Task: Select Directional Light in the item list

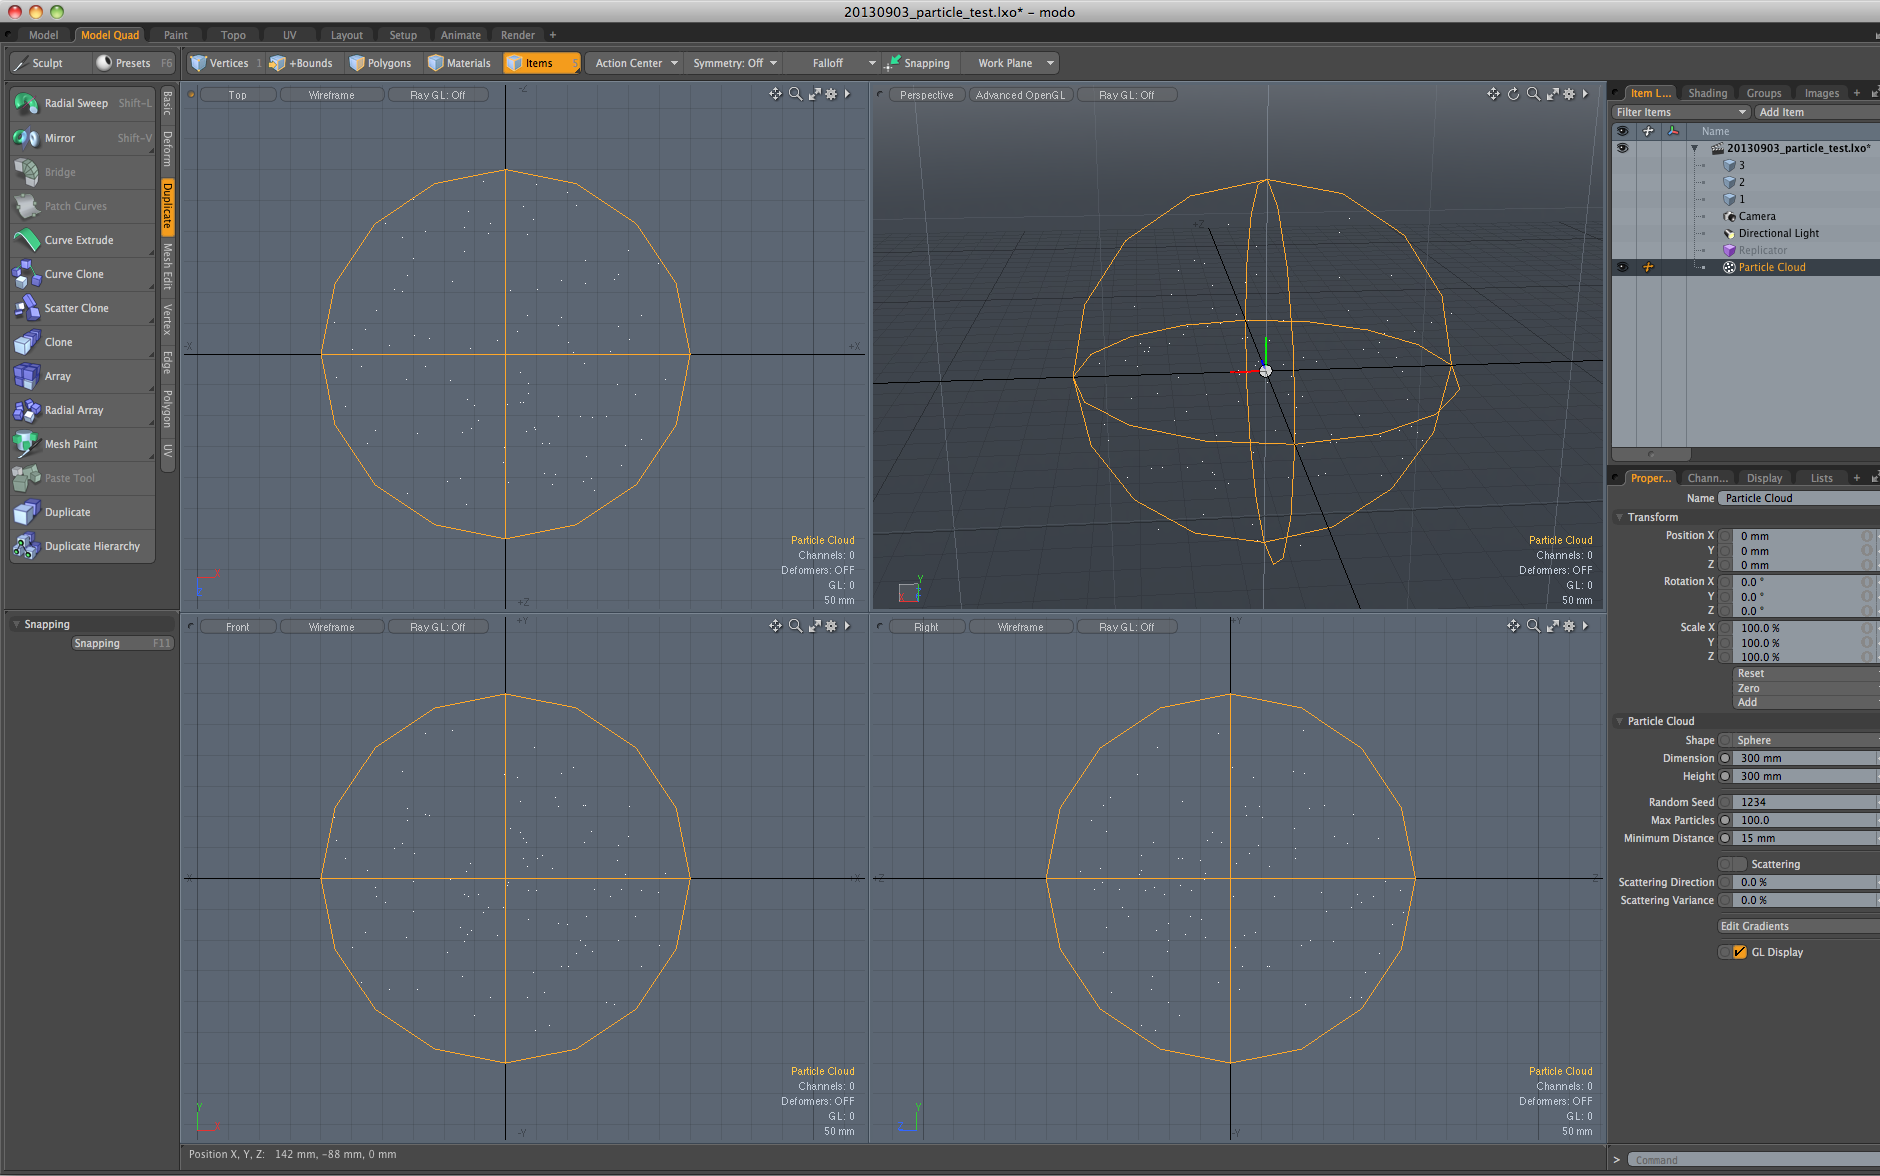Action: pos(1778,233)
